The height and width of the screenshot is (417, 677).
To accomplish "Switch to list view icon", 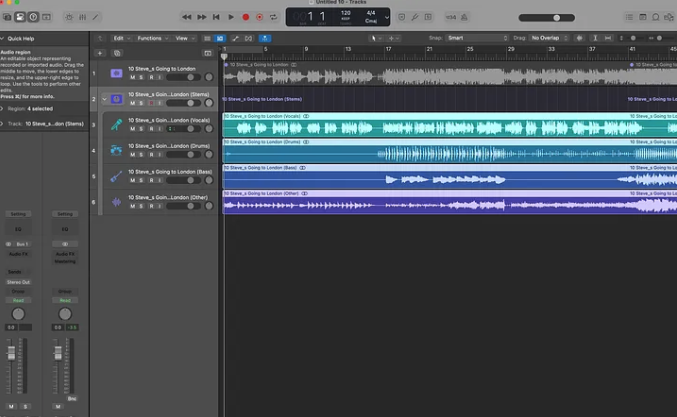I will (x=207, y=38).
